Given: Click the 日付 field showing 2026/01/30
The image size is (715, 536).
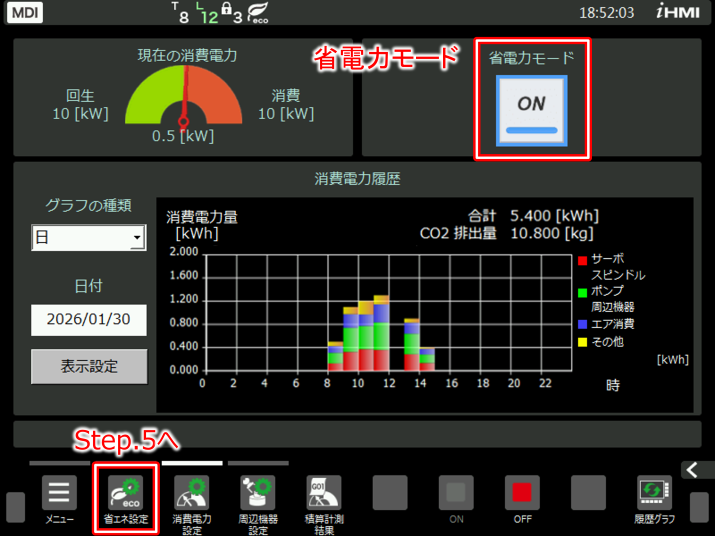Looking at the screenshot, I should [89, 320].
